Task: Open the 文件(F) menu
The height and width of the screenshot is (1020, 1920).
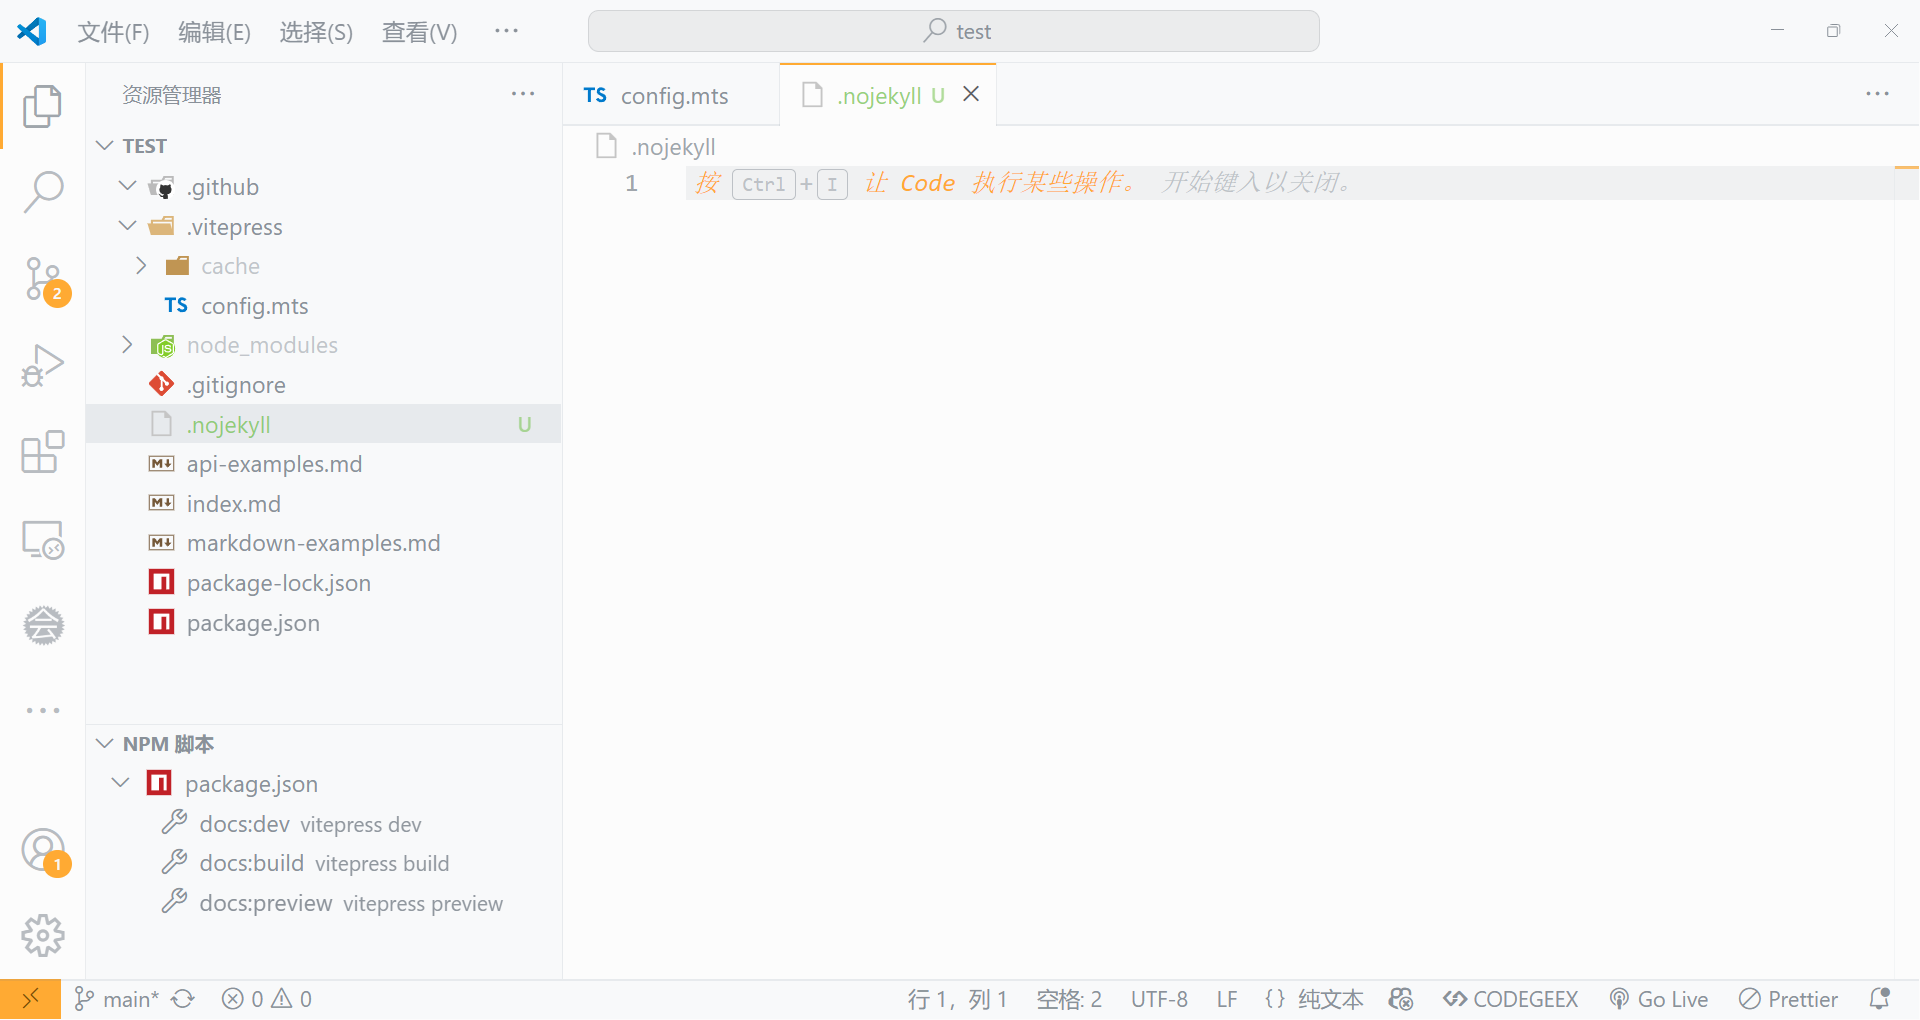Action: pos(113,32)
